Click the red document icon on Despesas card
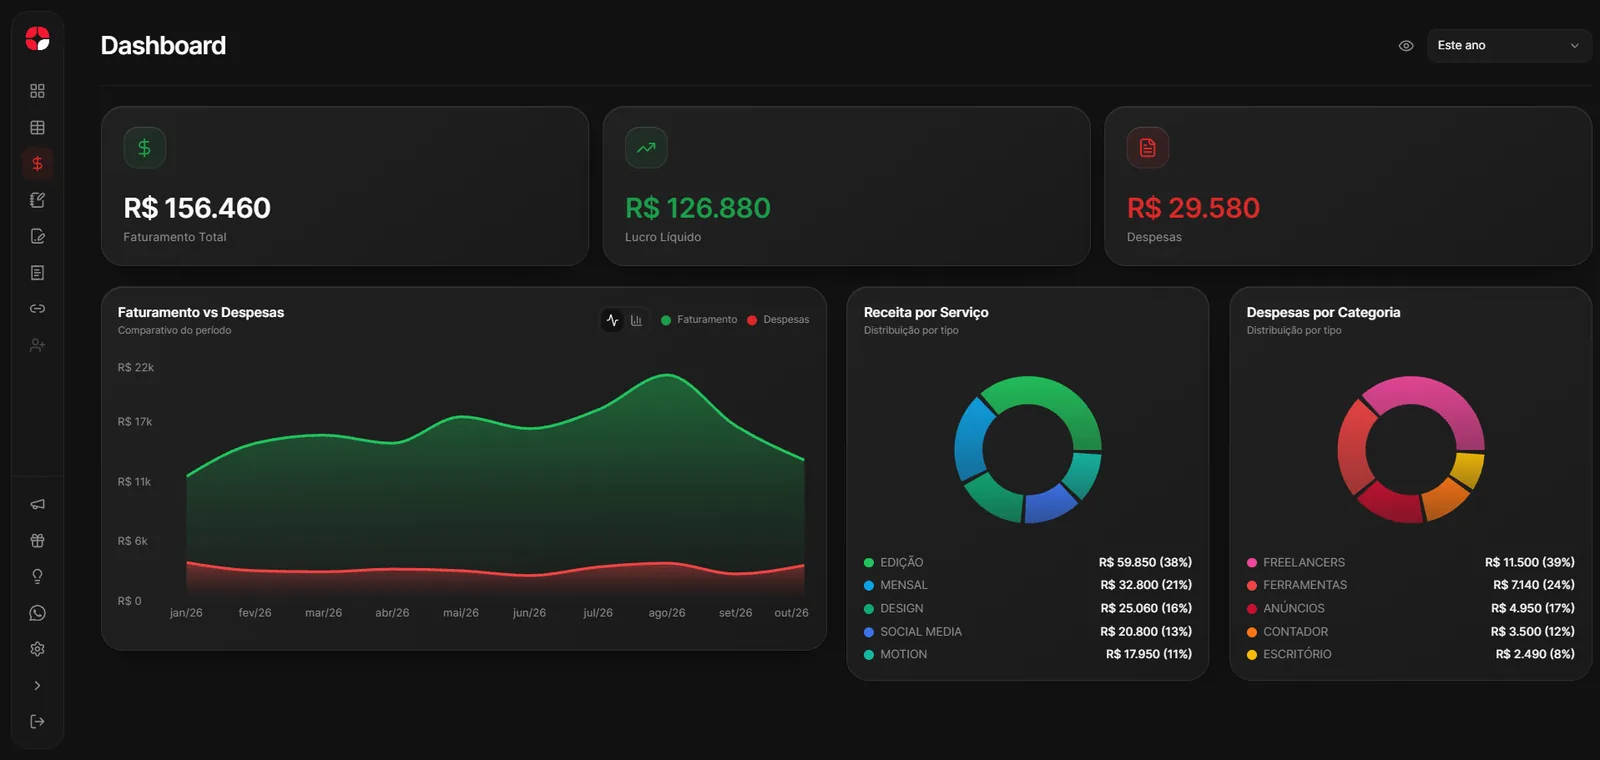The height and width of the screenshot is (760, 1600). [1148, 148]
